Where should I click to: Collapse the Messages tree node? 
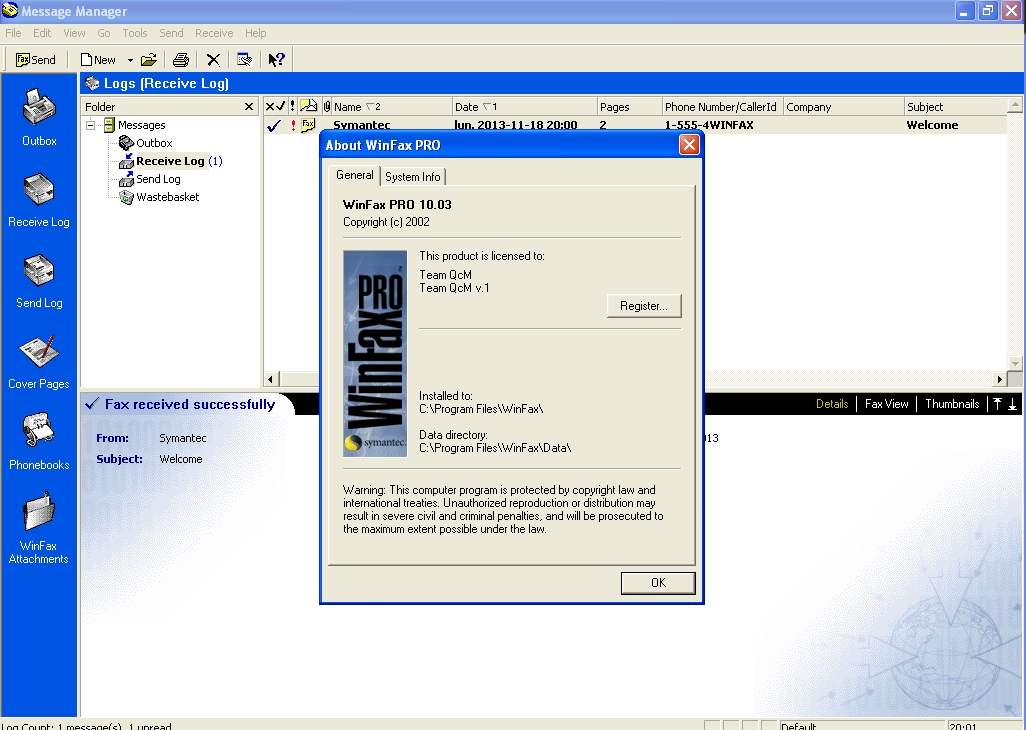click(x=90, y=125)
